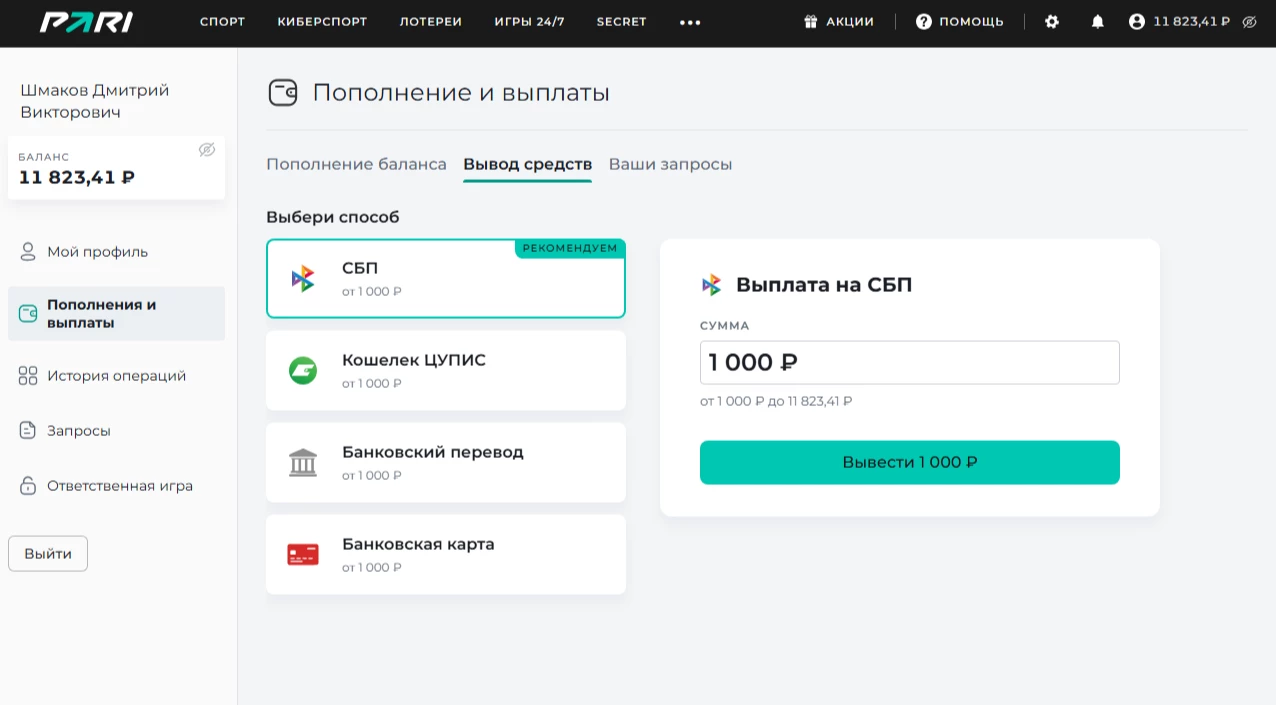Viewport: 1276px width, 705px height.
Task: Click the Сумма amount input field
Action: pyautogui.click(x=909, y=363)
